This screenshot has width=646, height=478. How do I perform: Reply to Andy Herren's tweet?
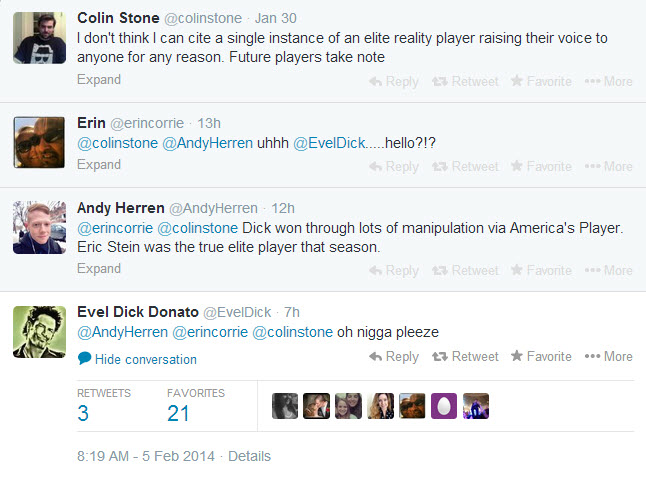[393, 270]
